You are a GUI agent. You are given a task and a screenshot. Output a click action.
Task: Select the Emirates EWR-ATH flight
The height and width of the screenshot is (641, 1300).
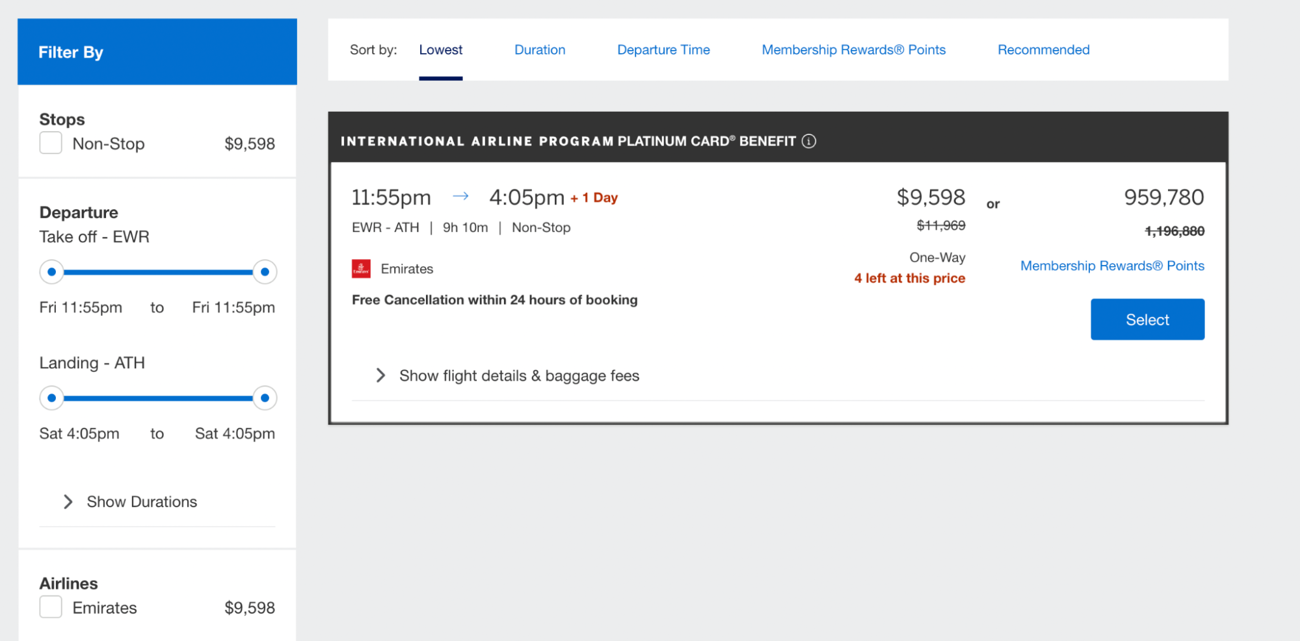tap(1147, 320)
